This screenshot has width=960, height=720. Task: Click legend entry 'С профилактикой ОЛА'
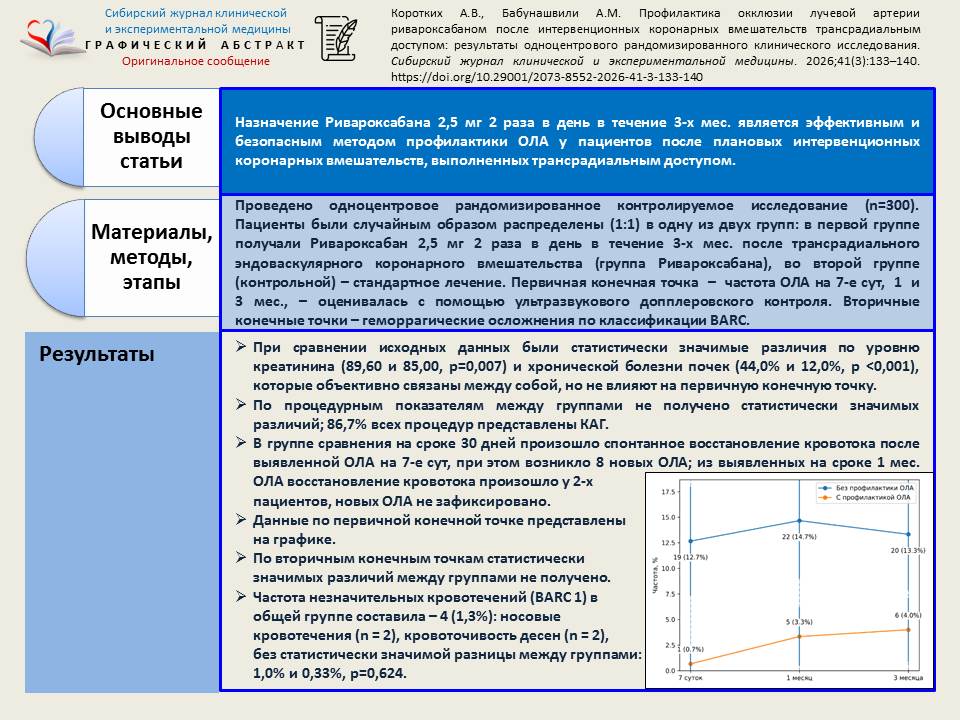[864, 497]
